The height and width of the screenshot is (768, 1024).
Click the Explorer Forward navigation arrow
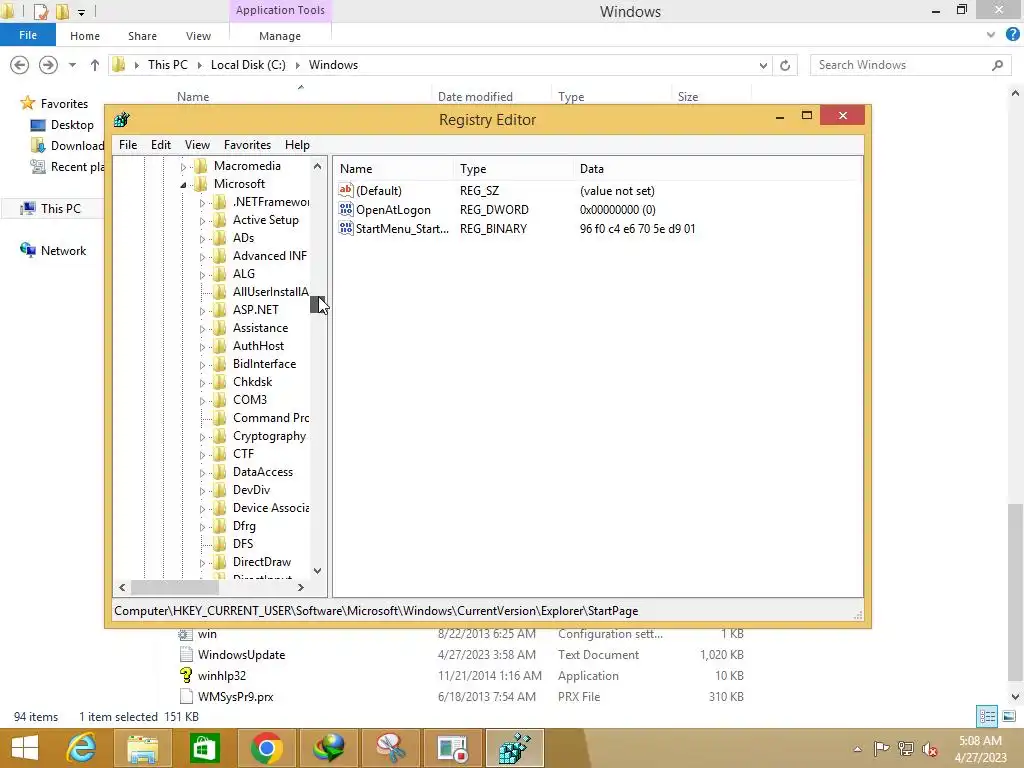click(x=48, y=65)
